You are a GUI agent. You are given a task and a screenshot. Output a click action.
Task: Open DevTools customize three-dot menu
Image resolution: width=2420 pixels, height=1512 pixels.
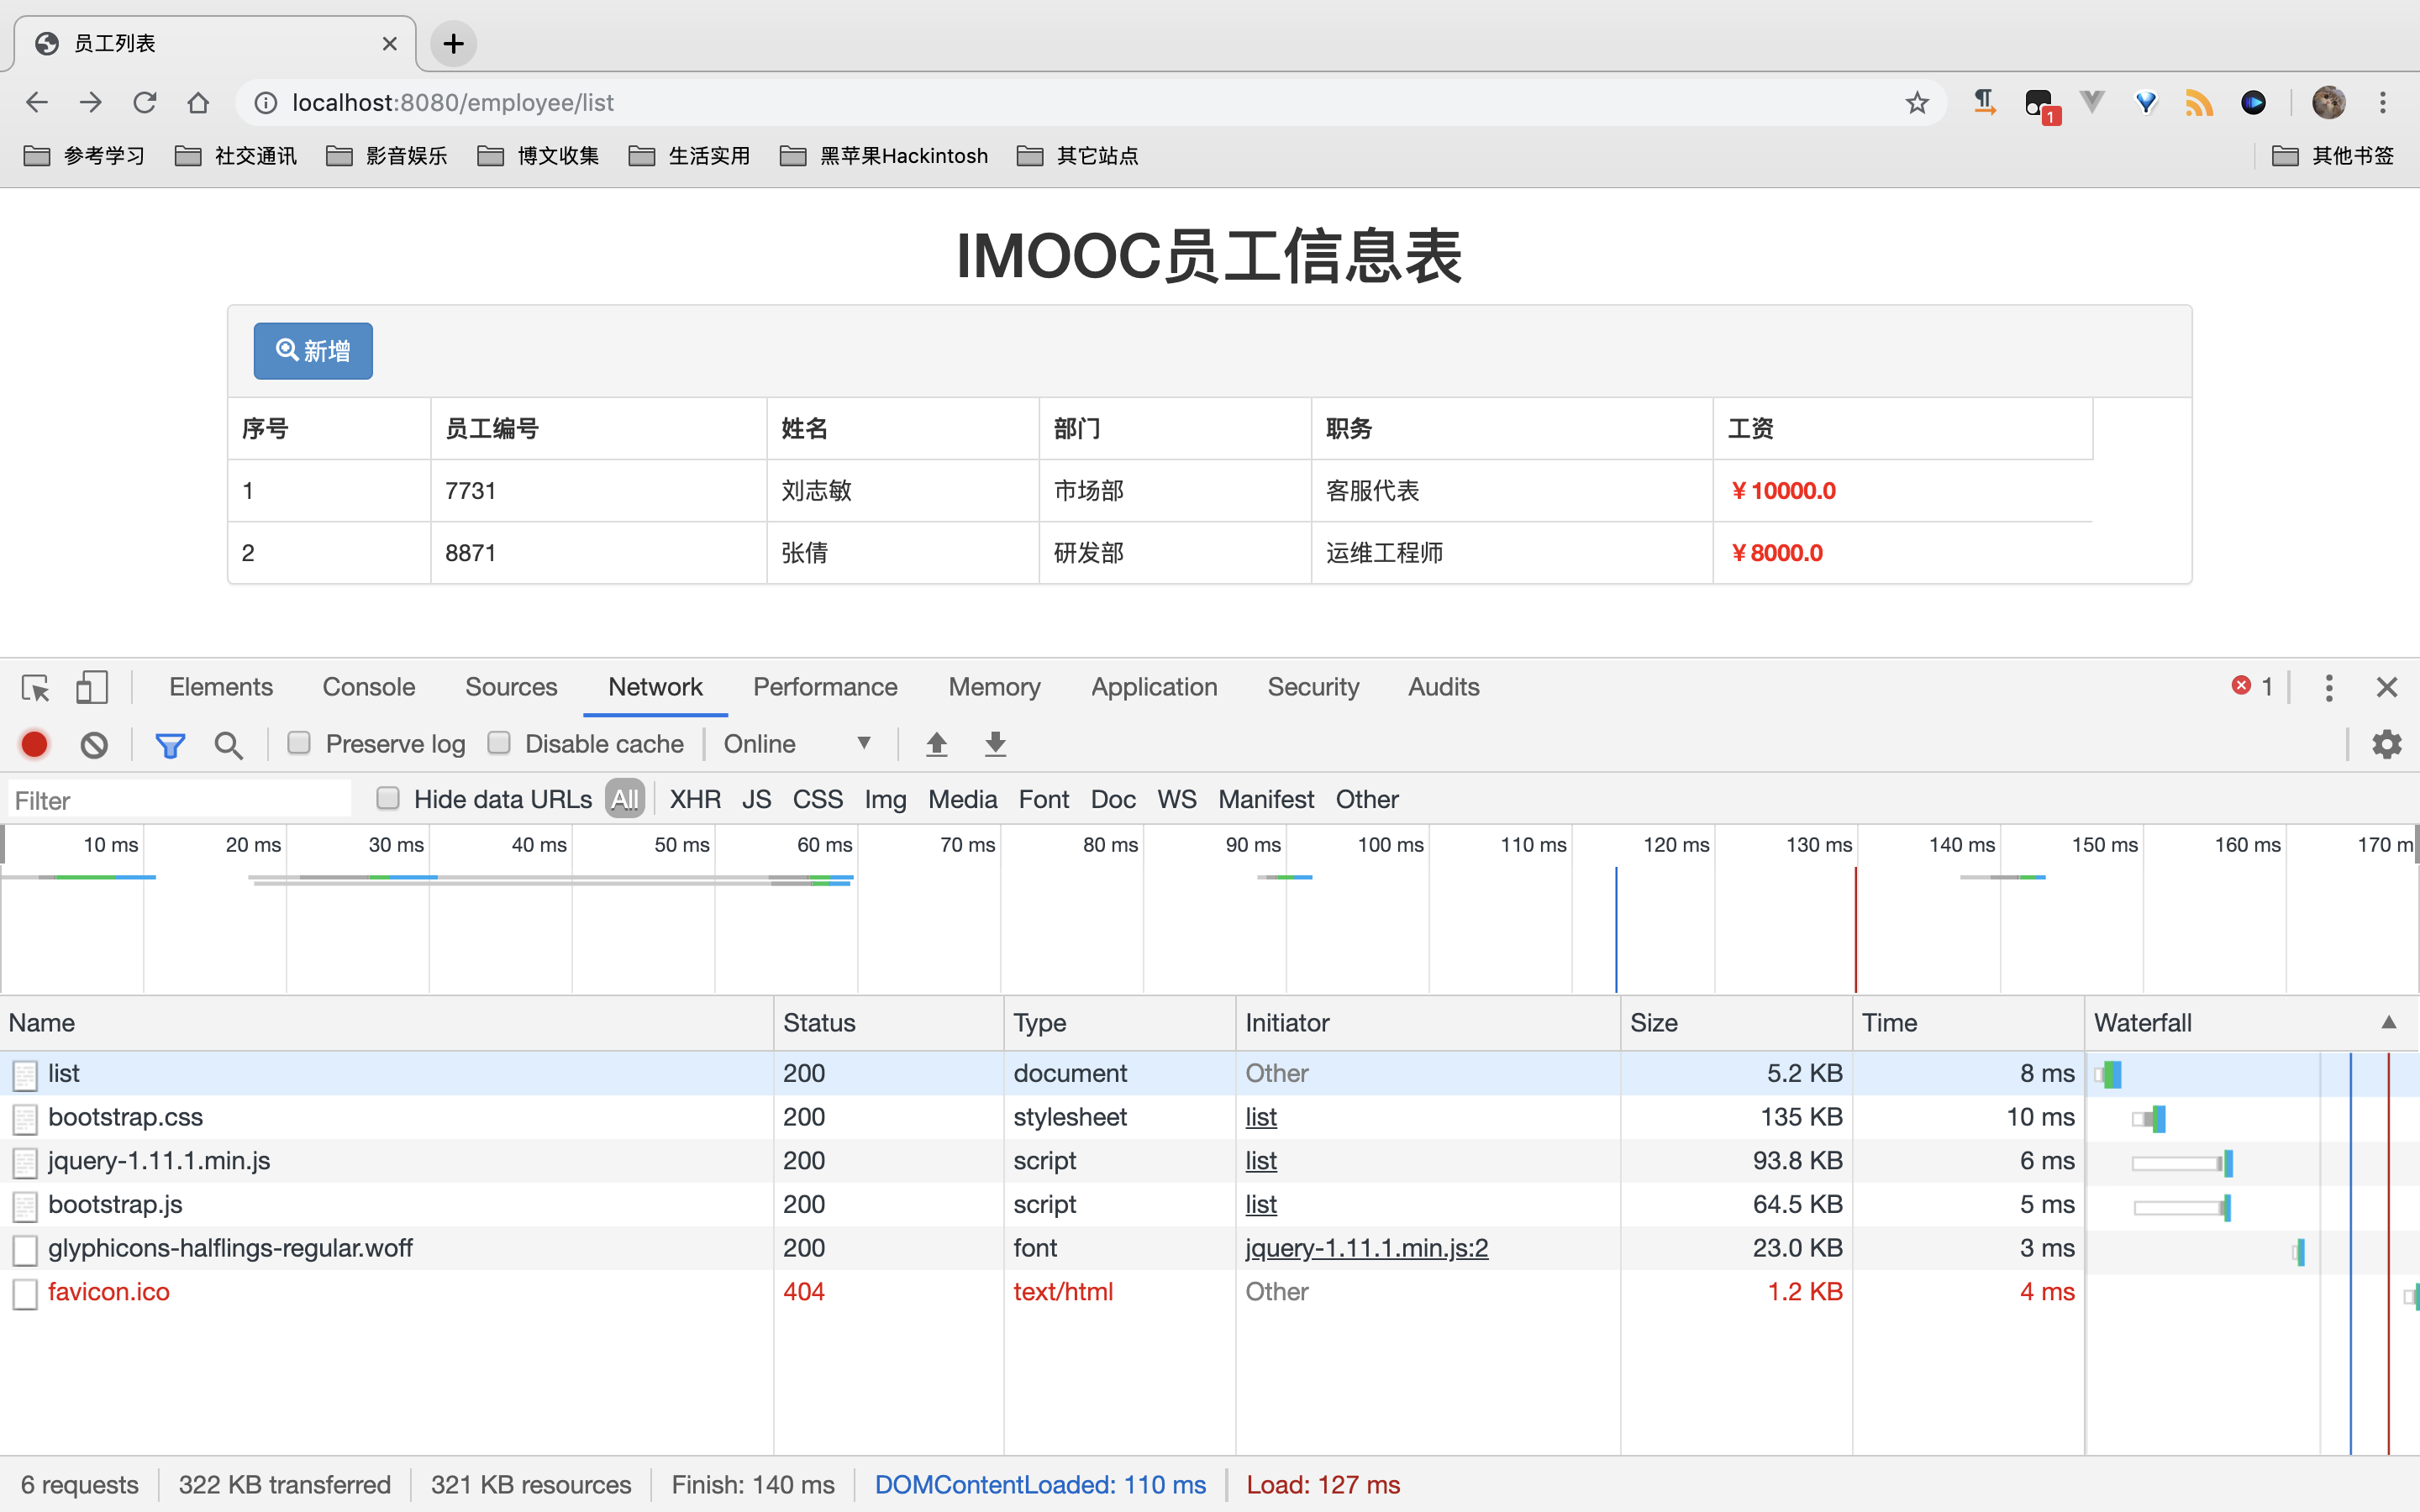[x=2329, y=688]
